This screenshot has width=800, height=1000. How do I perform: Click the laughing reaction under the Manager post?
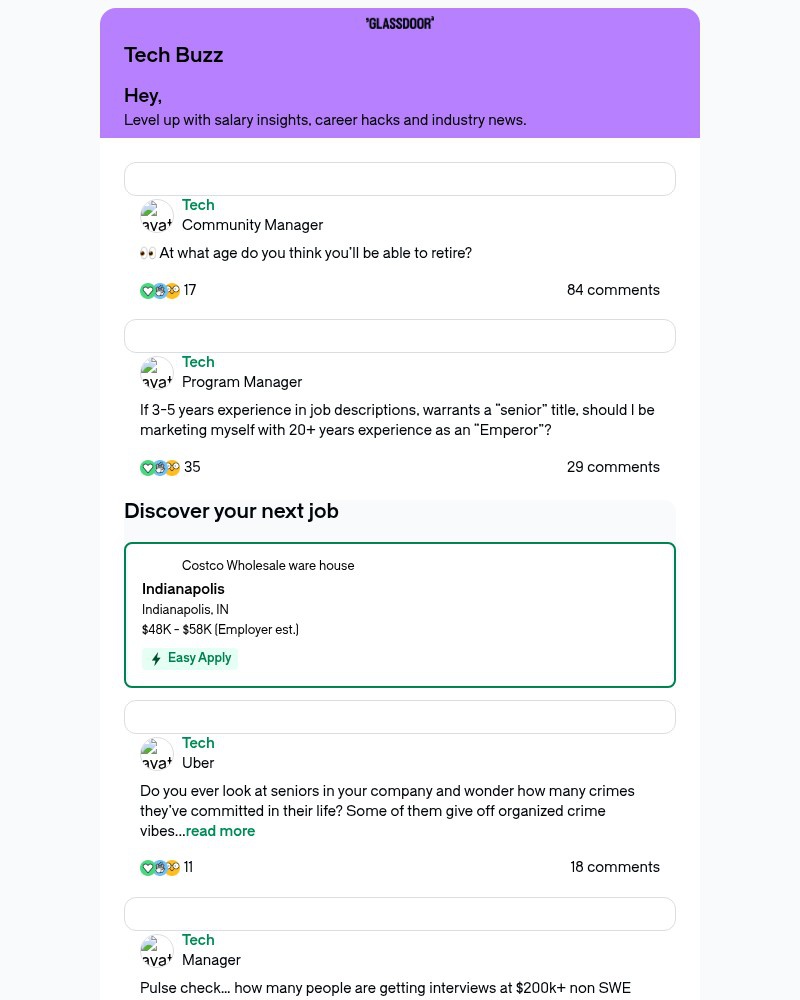tap(159, 999)
